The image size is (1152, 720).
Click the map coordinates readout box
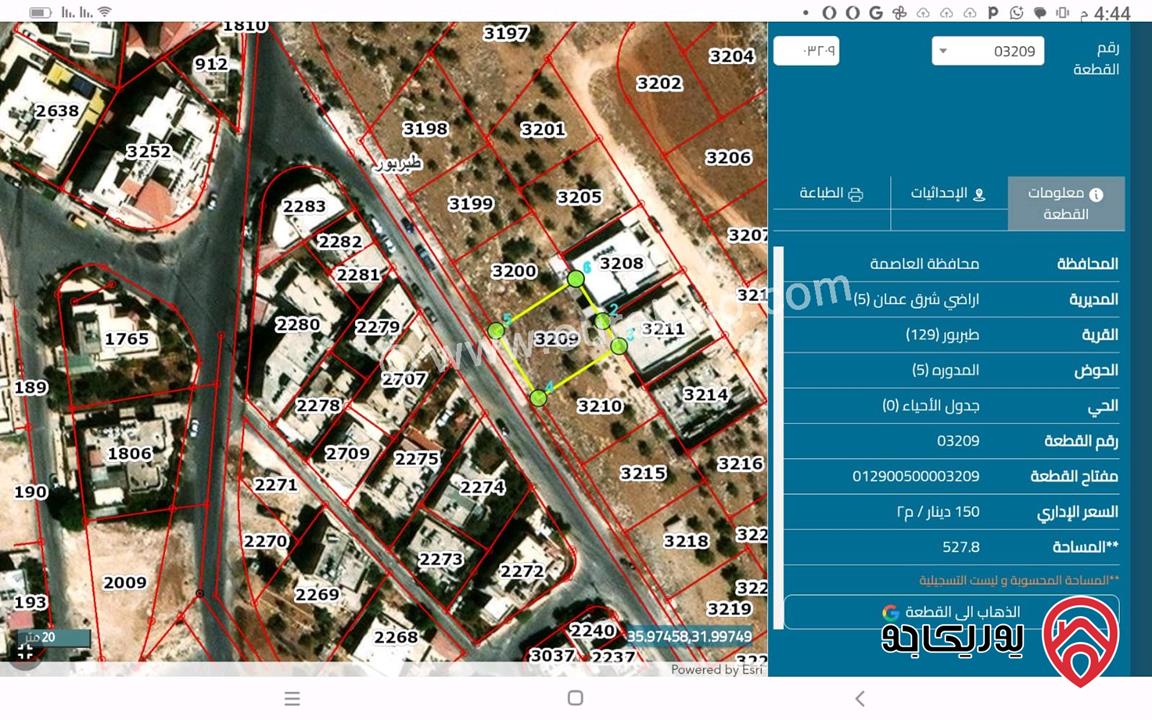[689, 636]
